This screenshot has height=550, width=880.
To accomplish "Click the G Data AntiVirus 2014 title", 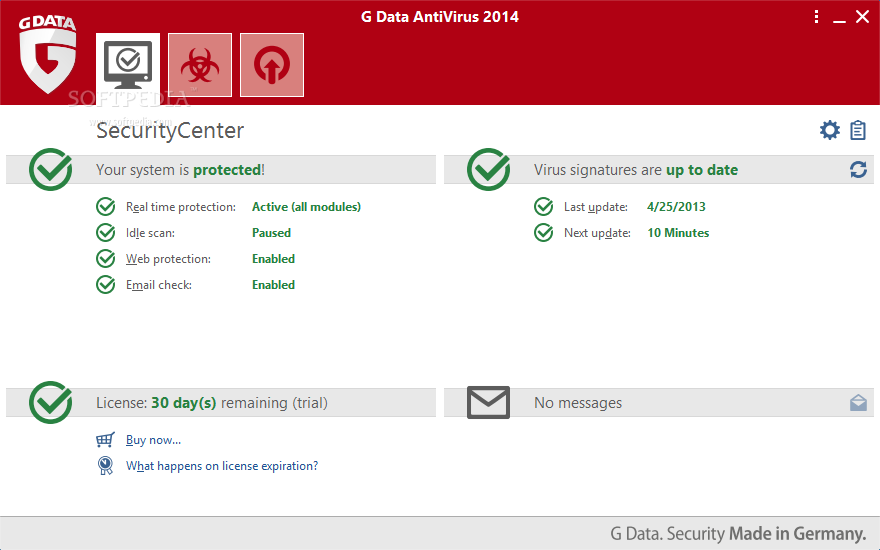I will click(x=439, y=17).
